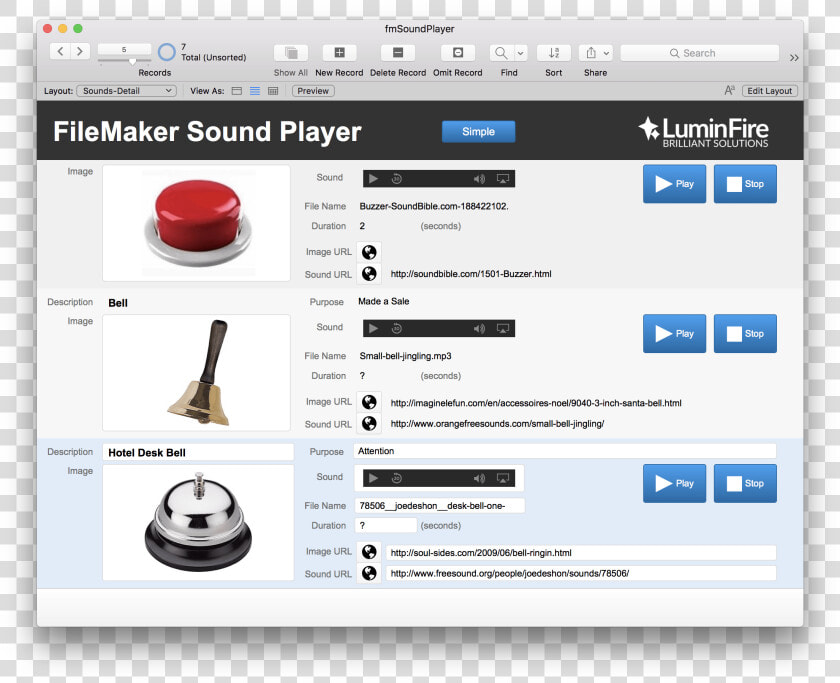Stop the Bell record sound
The height and width of the screenshot is (683, 840).
(745, 334)
